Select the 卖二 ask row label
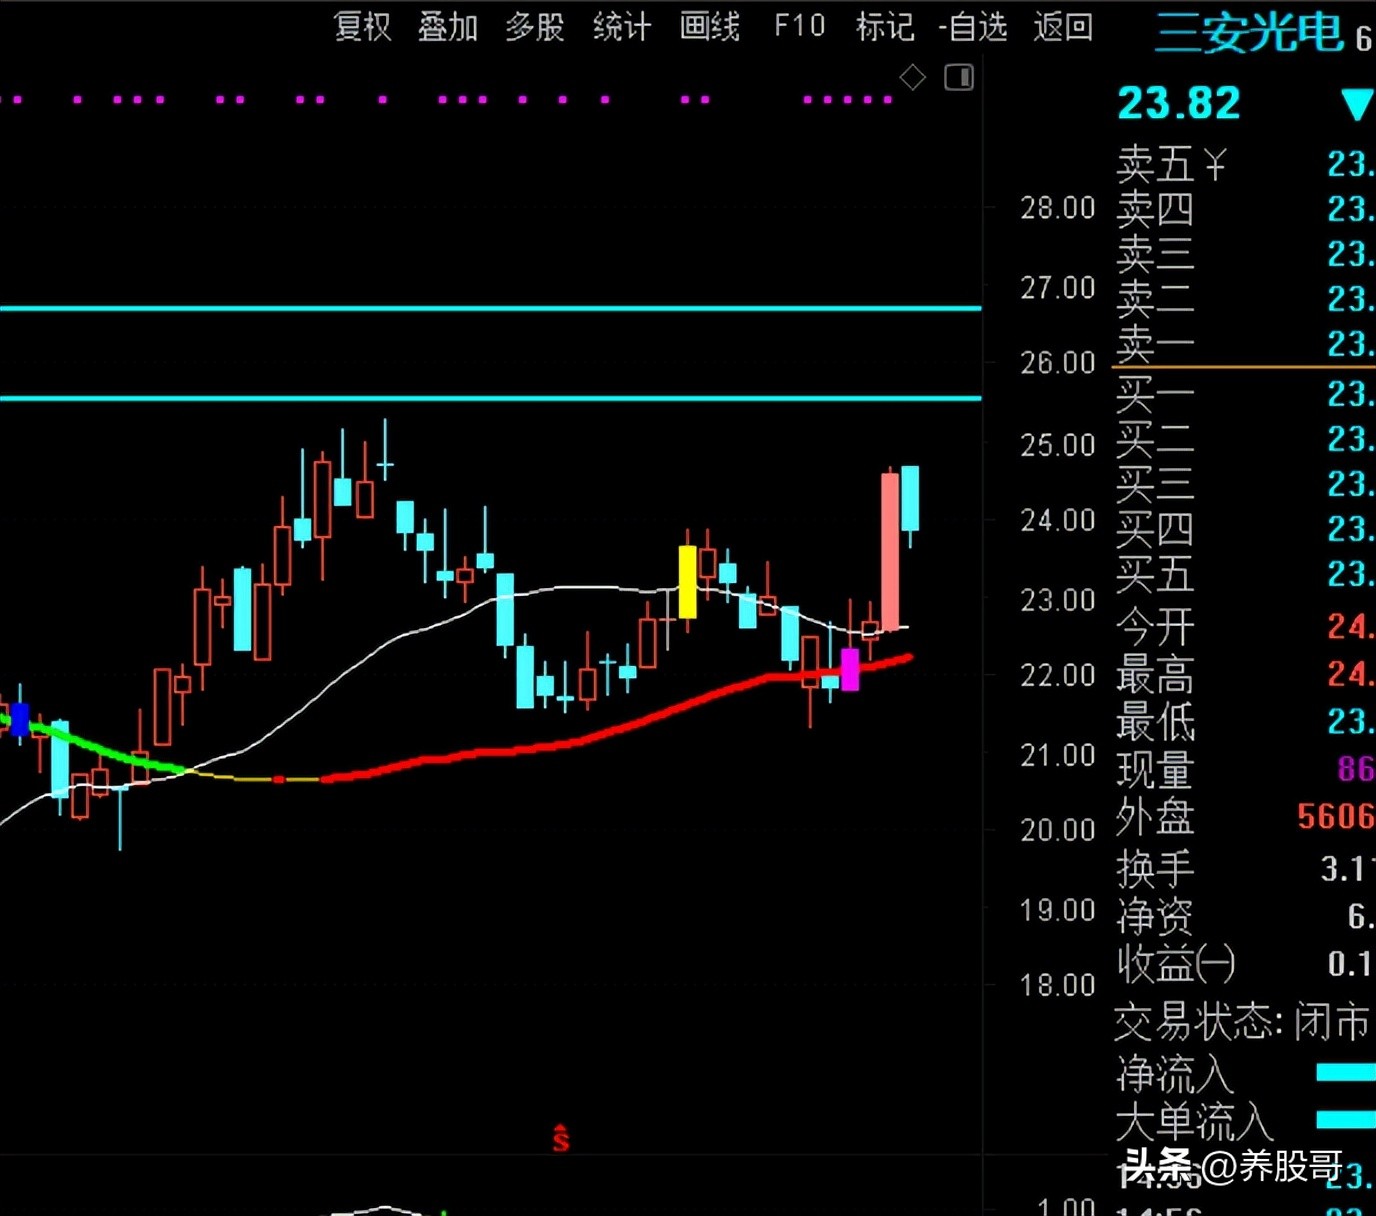1376x1216 pixels. 1155,299
